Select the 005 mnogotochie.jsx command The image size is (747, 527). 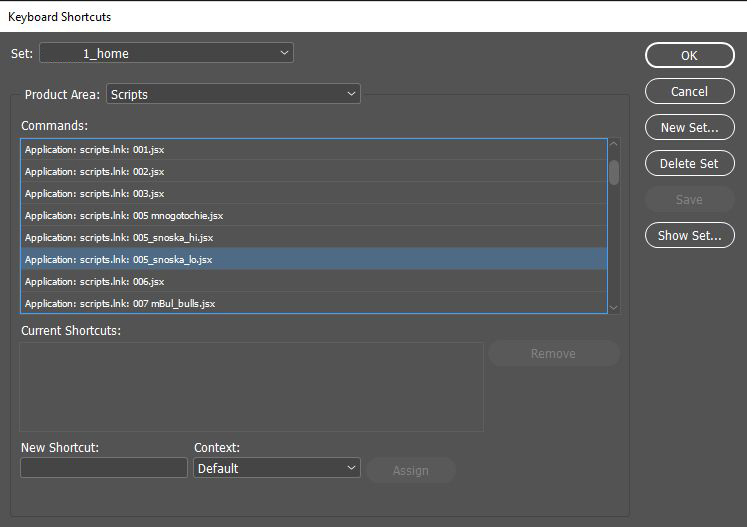[x=314, y=215]
